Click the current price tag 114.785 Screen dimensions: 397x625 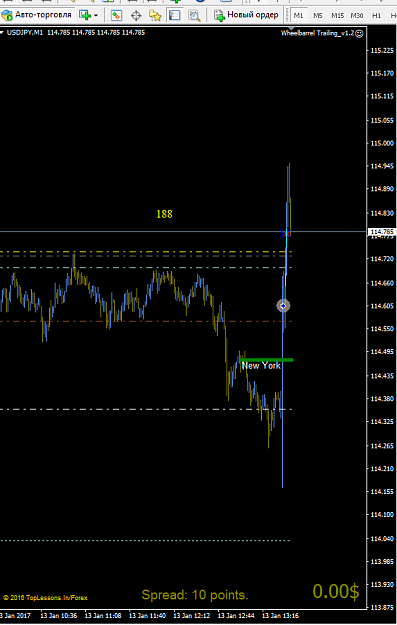pyautogui.click(x=382, y=232)
